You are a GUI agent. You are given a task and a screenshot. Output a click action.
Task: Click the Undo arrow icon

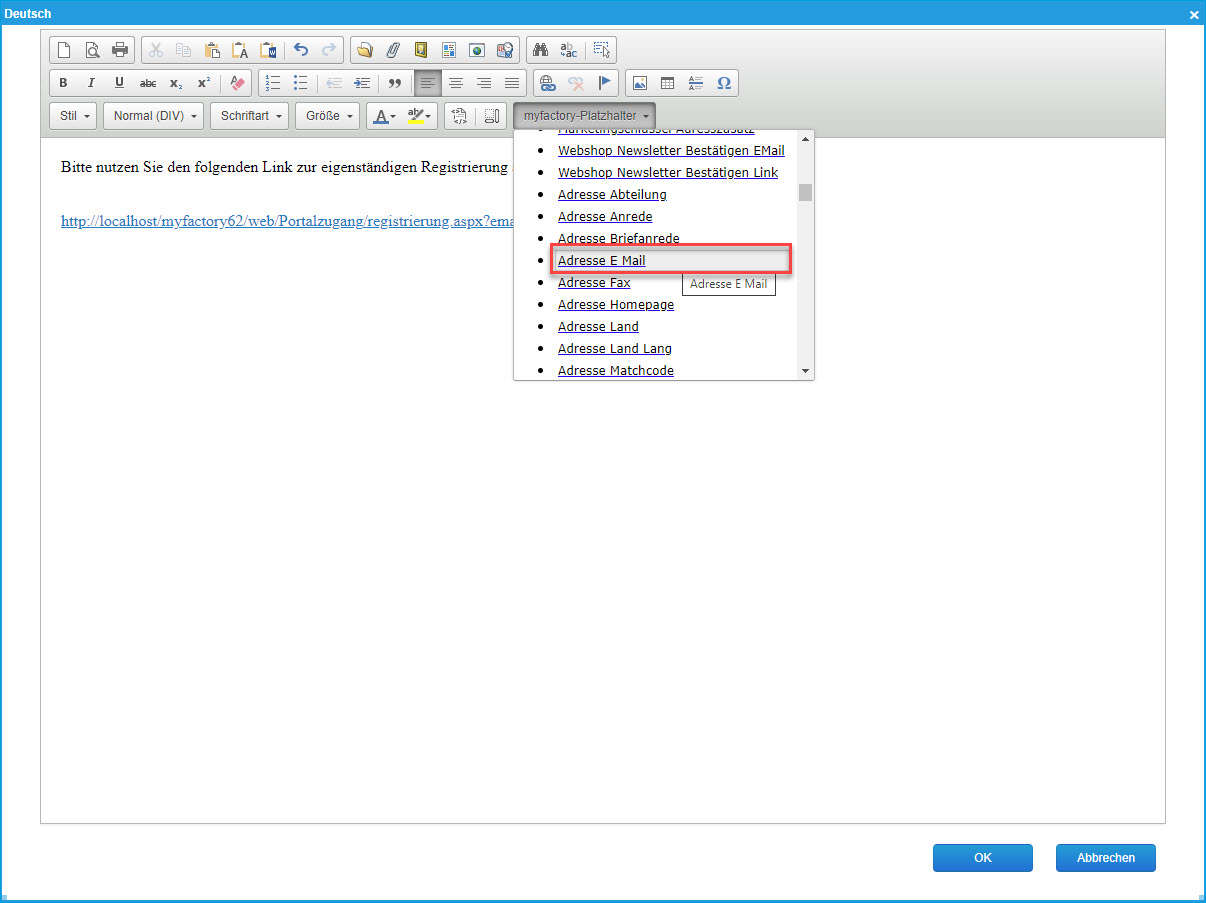[301, 50]
